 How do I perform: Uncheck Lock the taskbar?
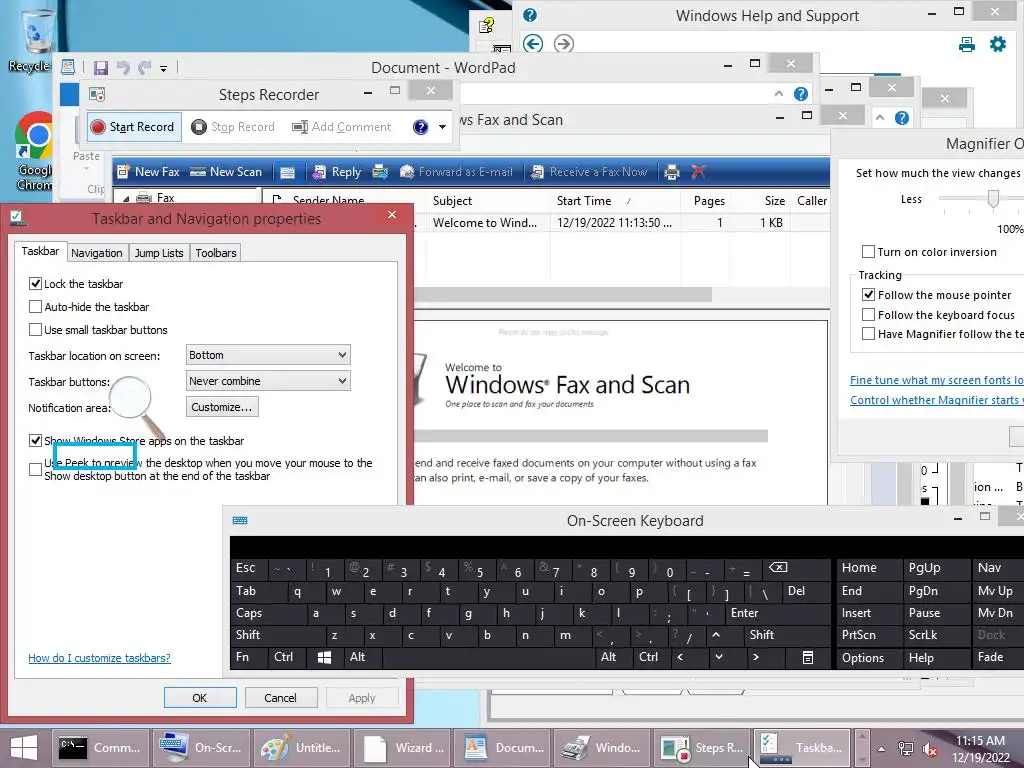coord(35,283)
